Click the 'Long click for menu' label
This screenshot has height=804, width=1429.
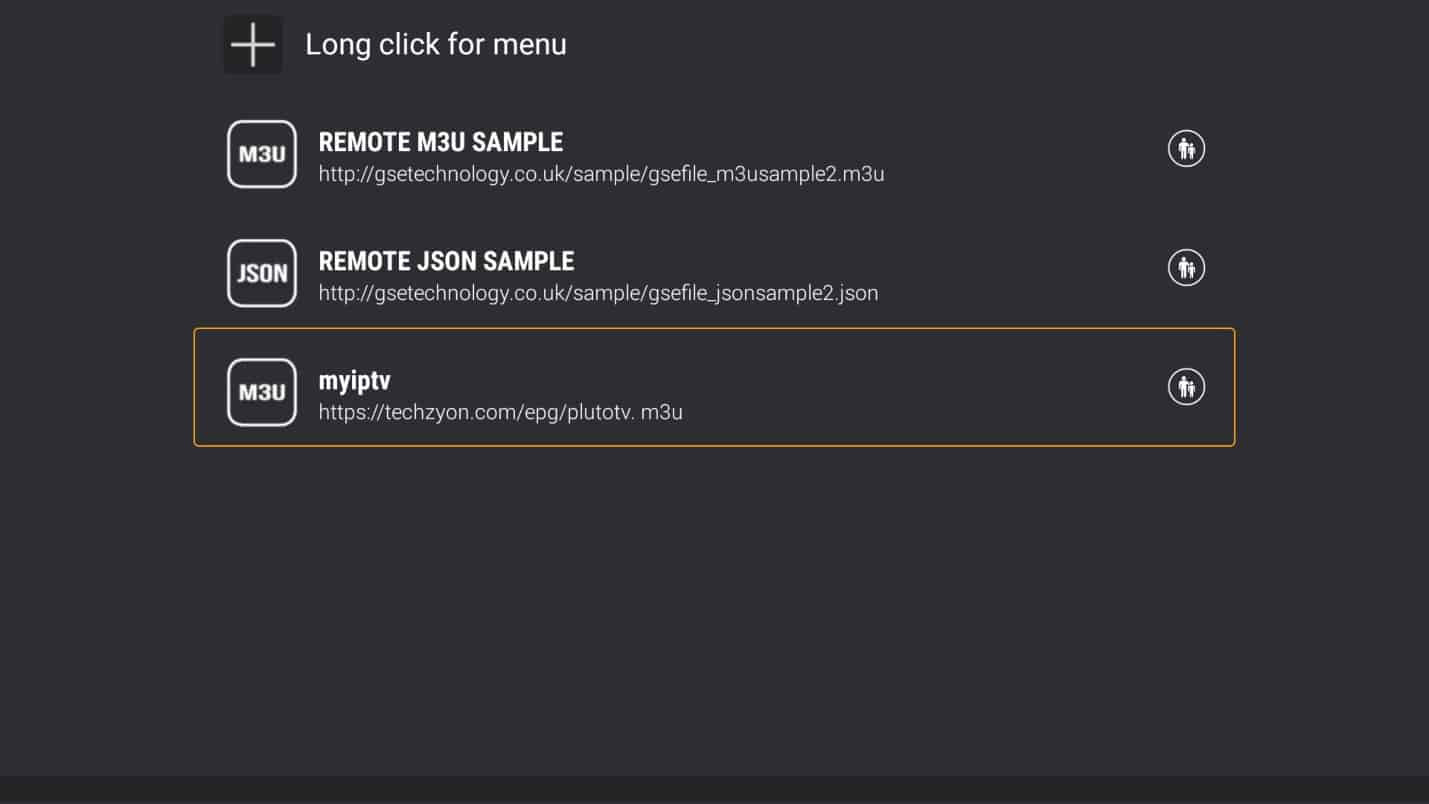coord(436,44)
